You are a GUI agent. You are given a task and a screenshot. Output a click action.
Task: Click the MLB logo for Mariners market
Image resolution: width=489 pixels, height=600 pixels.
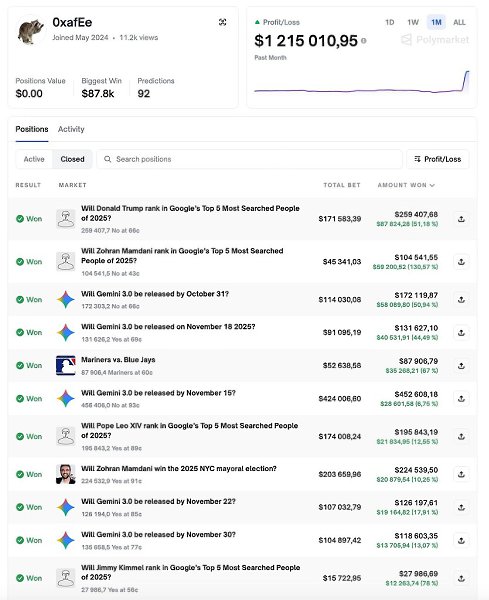(x=66, y=366)
